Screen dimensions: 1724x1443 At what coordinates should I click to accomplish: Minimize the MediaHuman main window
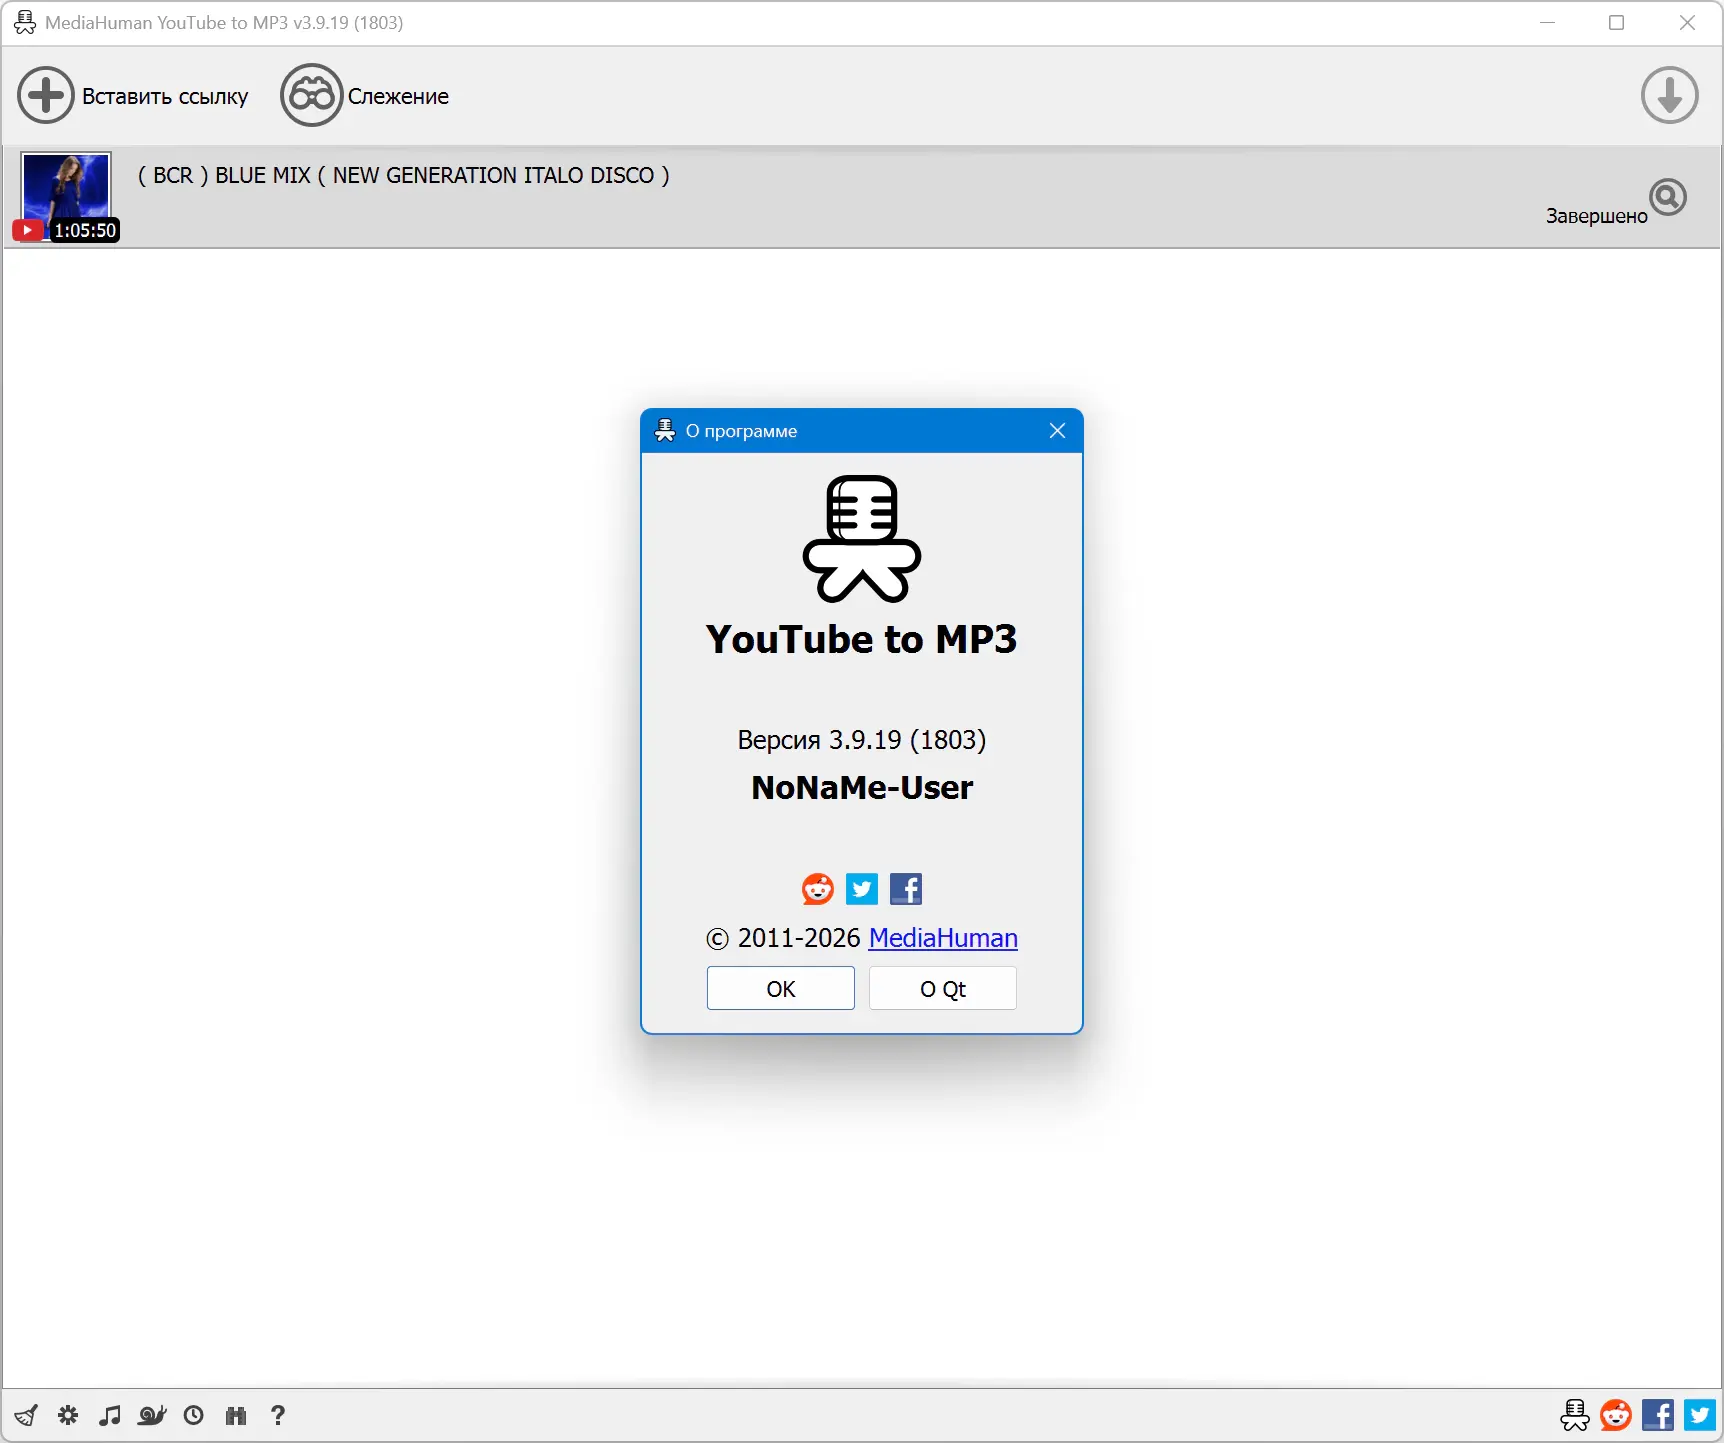1548,23
